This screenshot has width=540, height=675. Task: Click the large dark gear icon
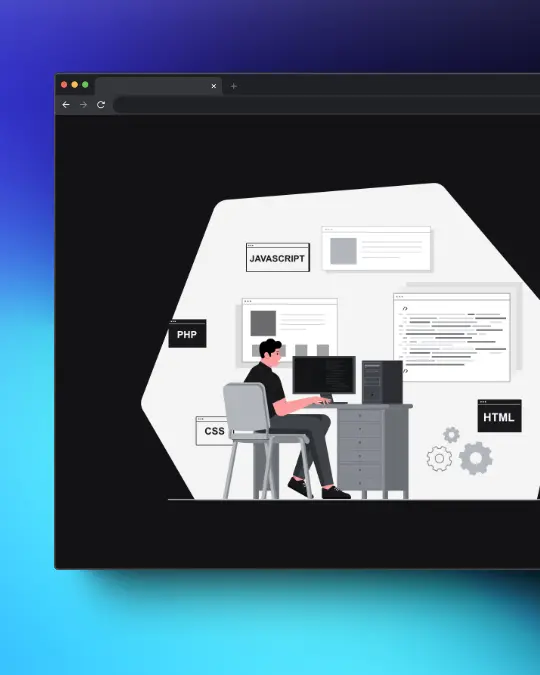tap(476, 458)
